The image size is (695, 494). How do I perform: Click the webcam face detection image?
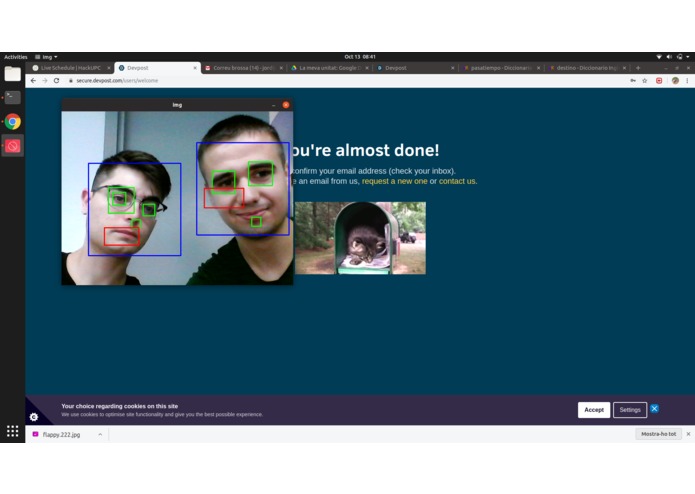177,198
